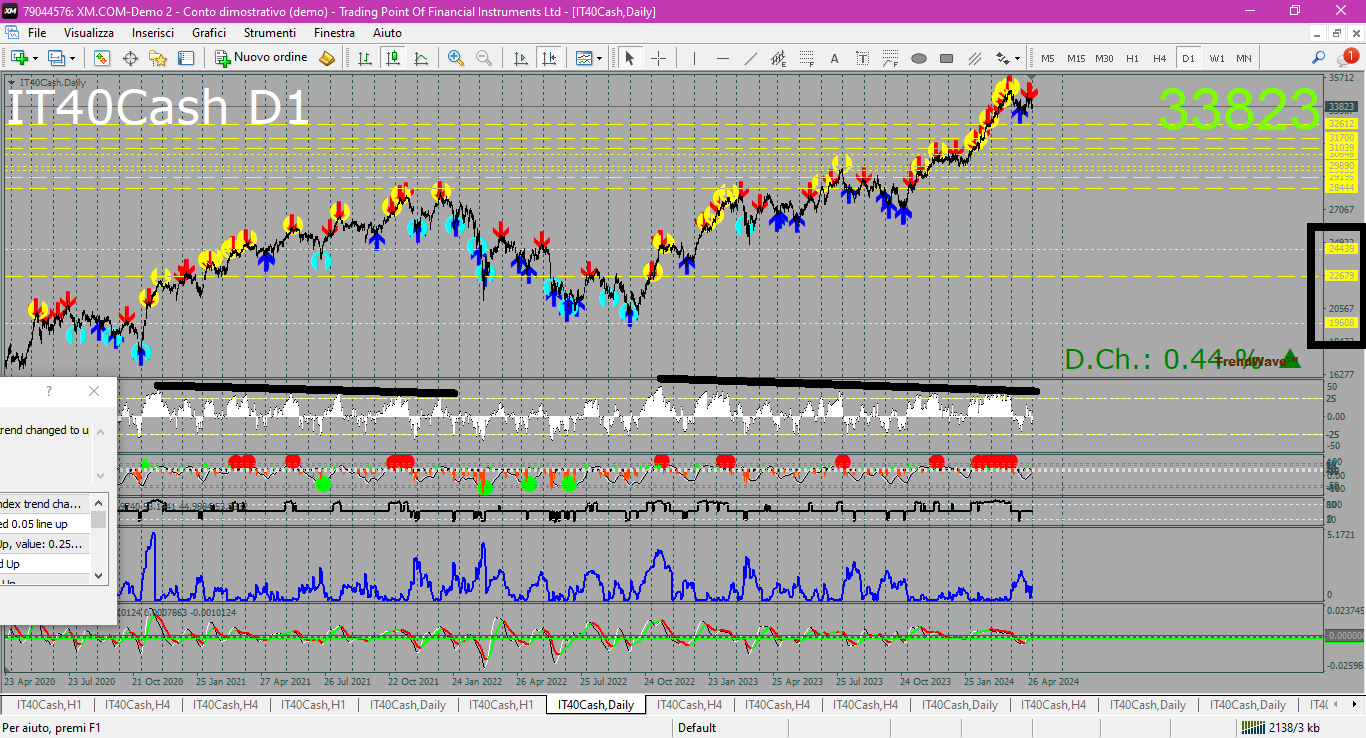Switch chart to line chart type

pyautogui.click(x=422, y=58)
